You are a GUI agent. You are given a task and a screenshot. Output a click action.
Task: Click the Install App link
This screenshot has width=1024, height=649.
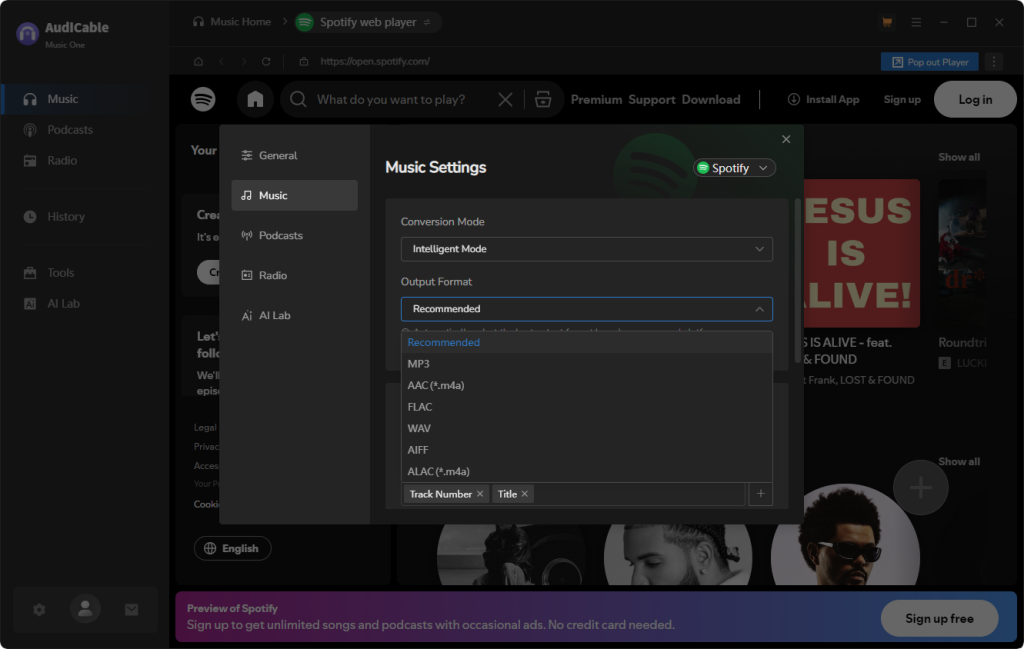coord(823,99)
